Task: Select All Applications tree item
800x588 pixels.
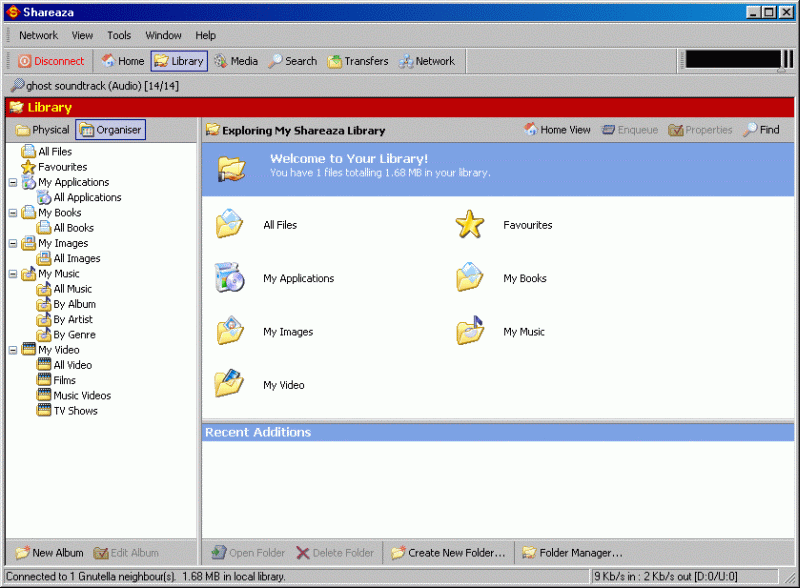Action: 79,198
